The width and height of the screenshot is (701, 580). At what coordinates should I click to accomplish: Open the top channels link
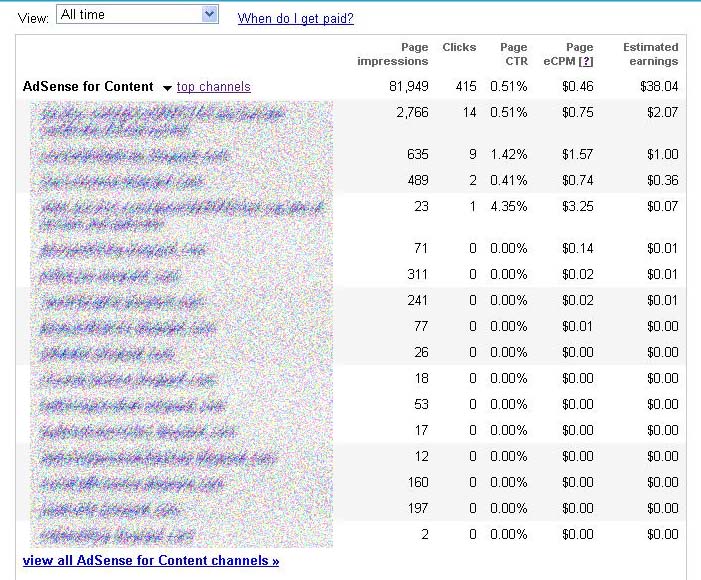[214, 86]
